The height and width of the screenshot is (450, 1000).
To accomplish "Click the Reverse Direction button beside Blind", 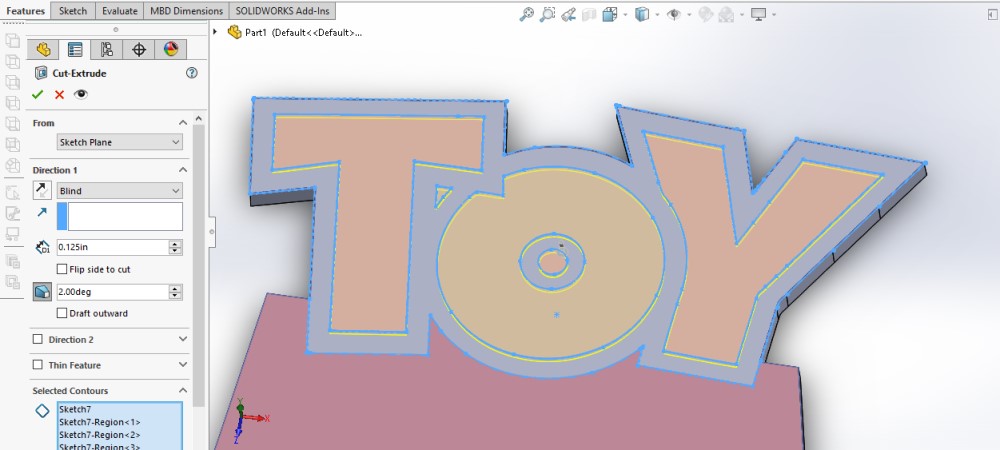I will pos(42,190).
